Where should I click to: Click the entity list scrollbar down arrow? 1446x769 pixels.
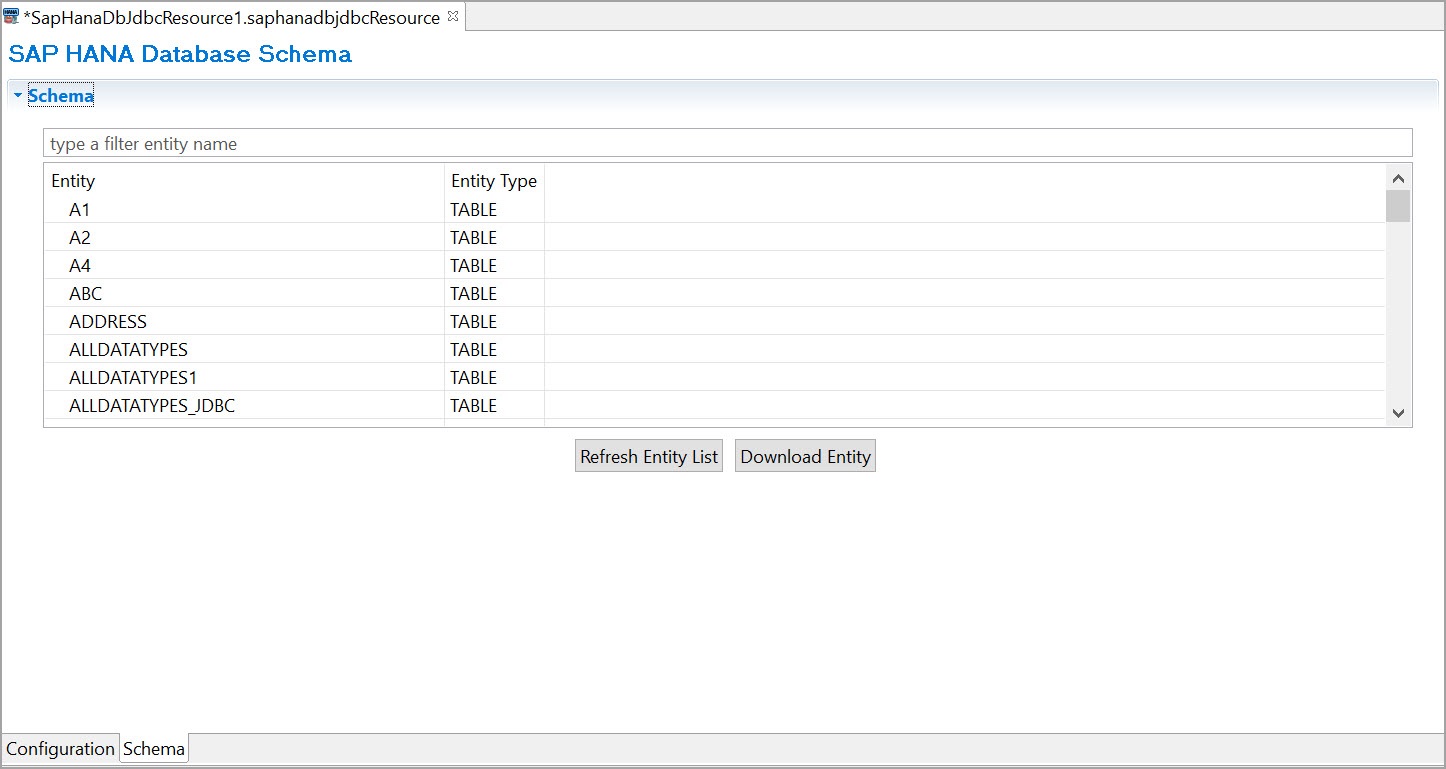[1398, 413]
